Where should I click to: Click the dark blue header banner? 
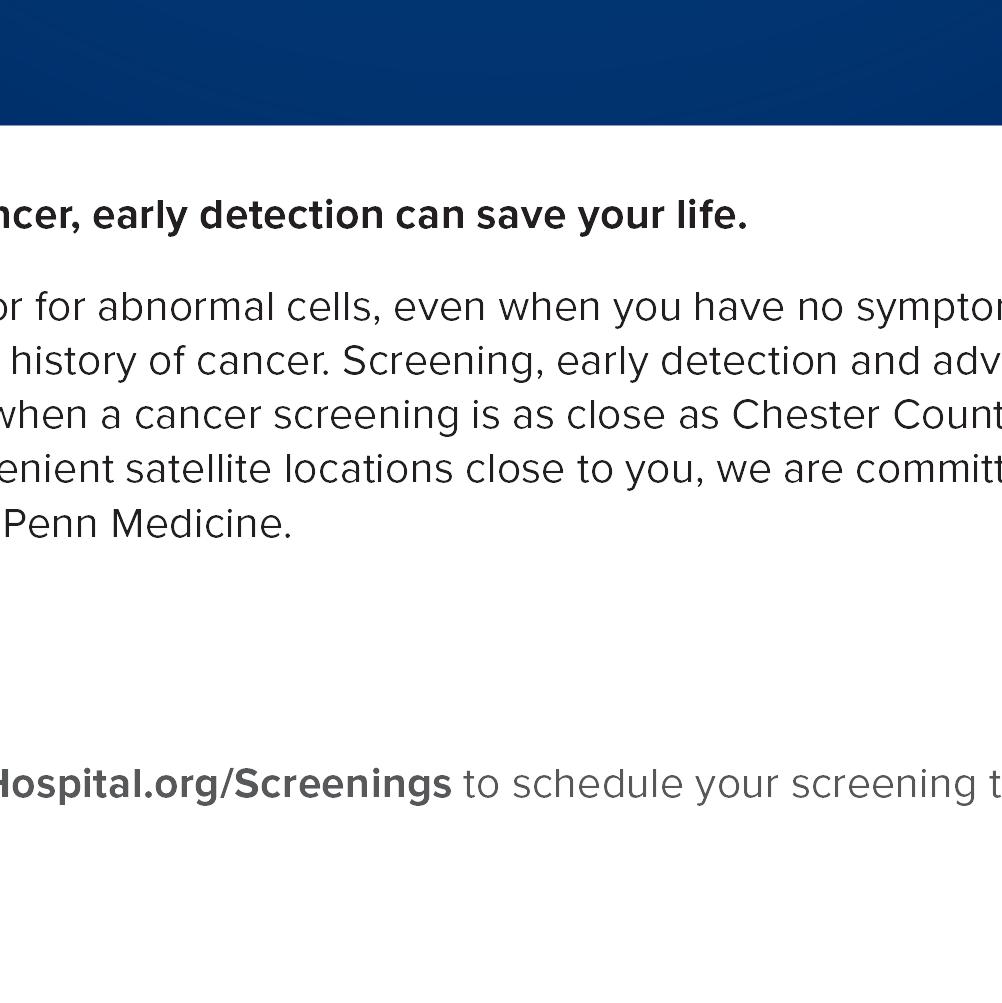point(500,62)
